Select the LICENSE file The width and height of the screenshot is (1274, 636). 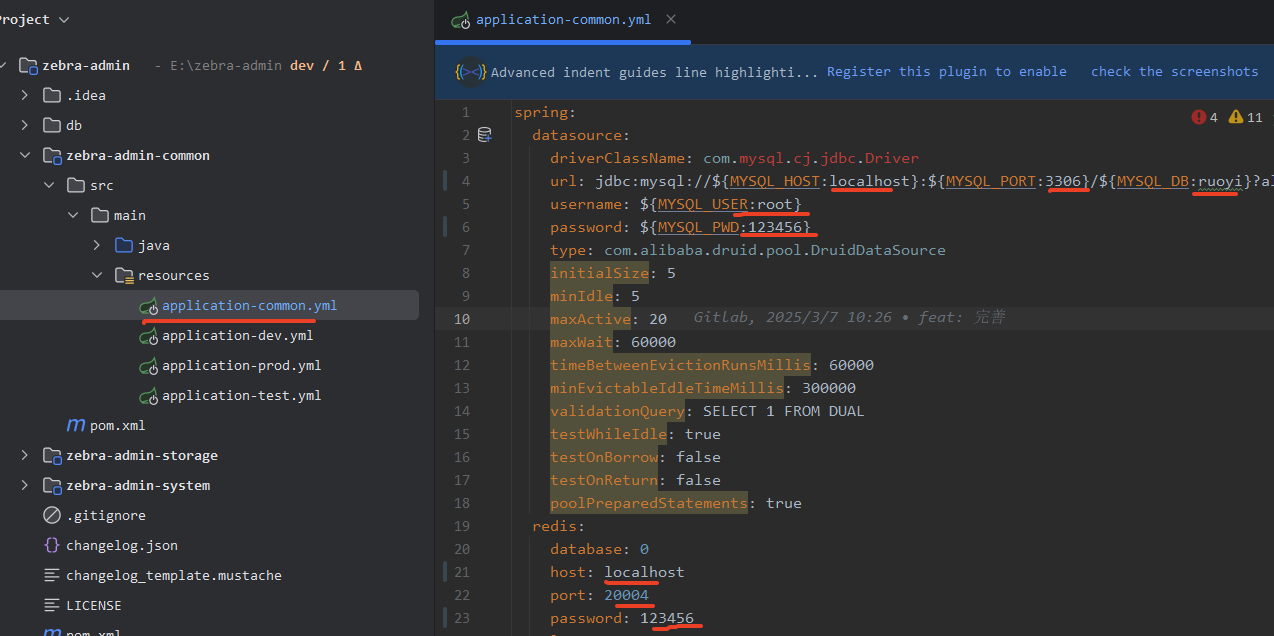pos(93,605)
